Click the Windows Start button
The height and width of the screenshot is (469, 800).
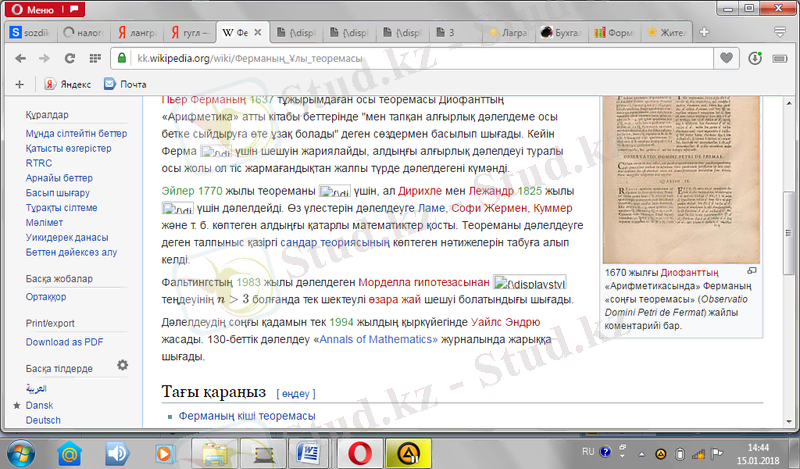(x=22, y=453)
